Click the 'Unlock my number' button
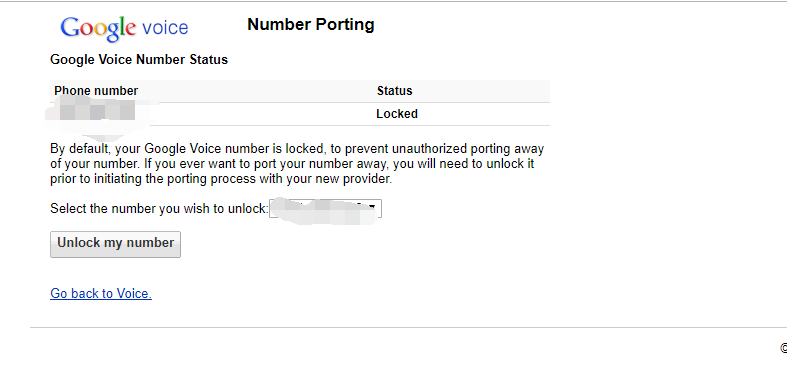 (115, 244)
